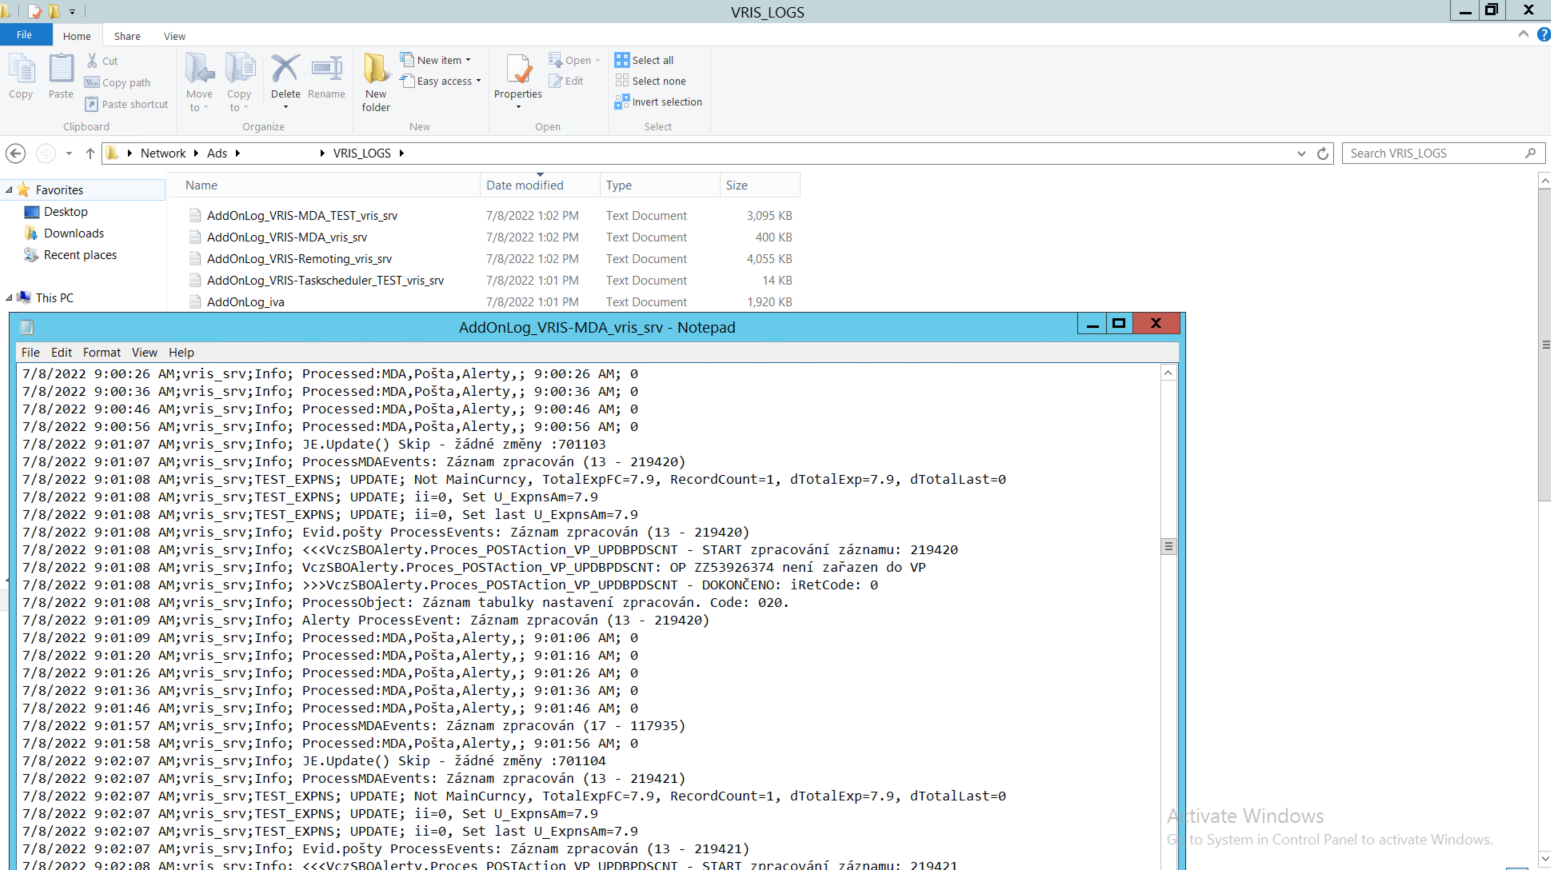Sort files by Size column

[x=760, y=185]
